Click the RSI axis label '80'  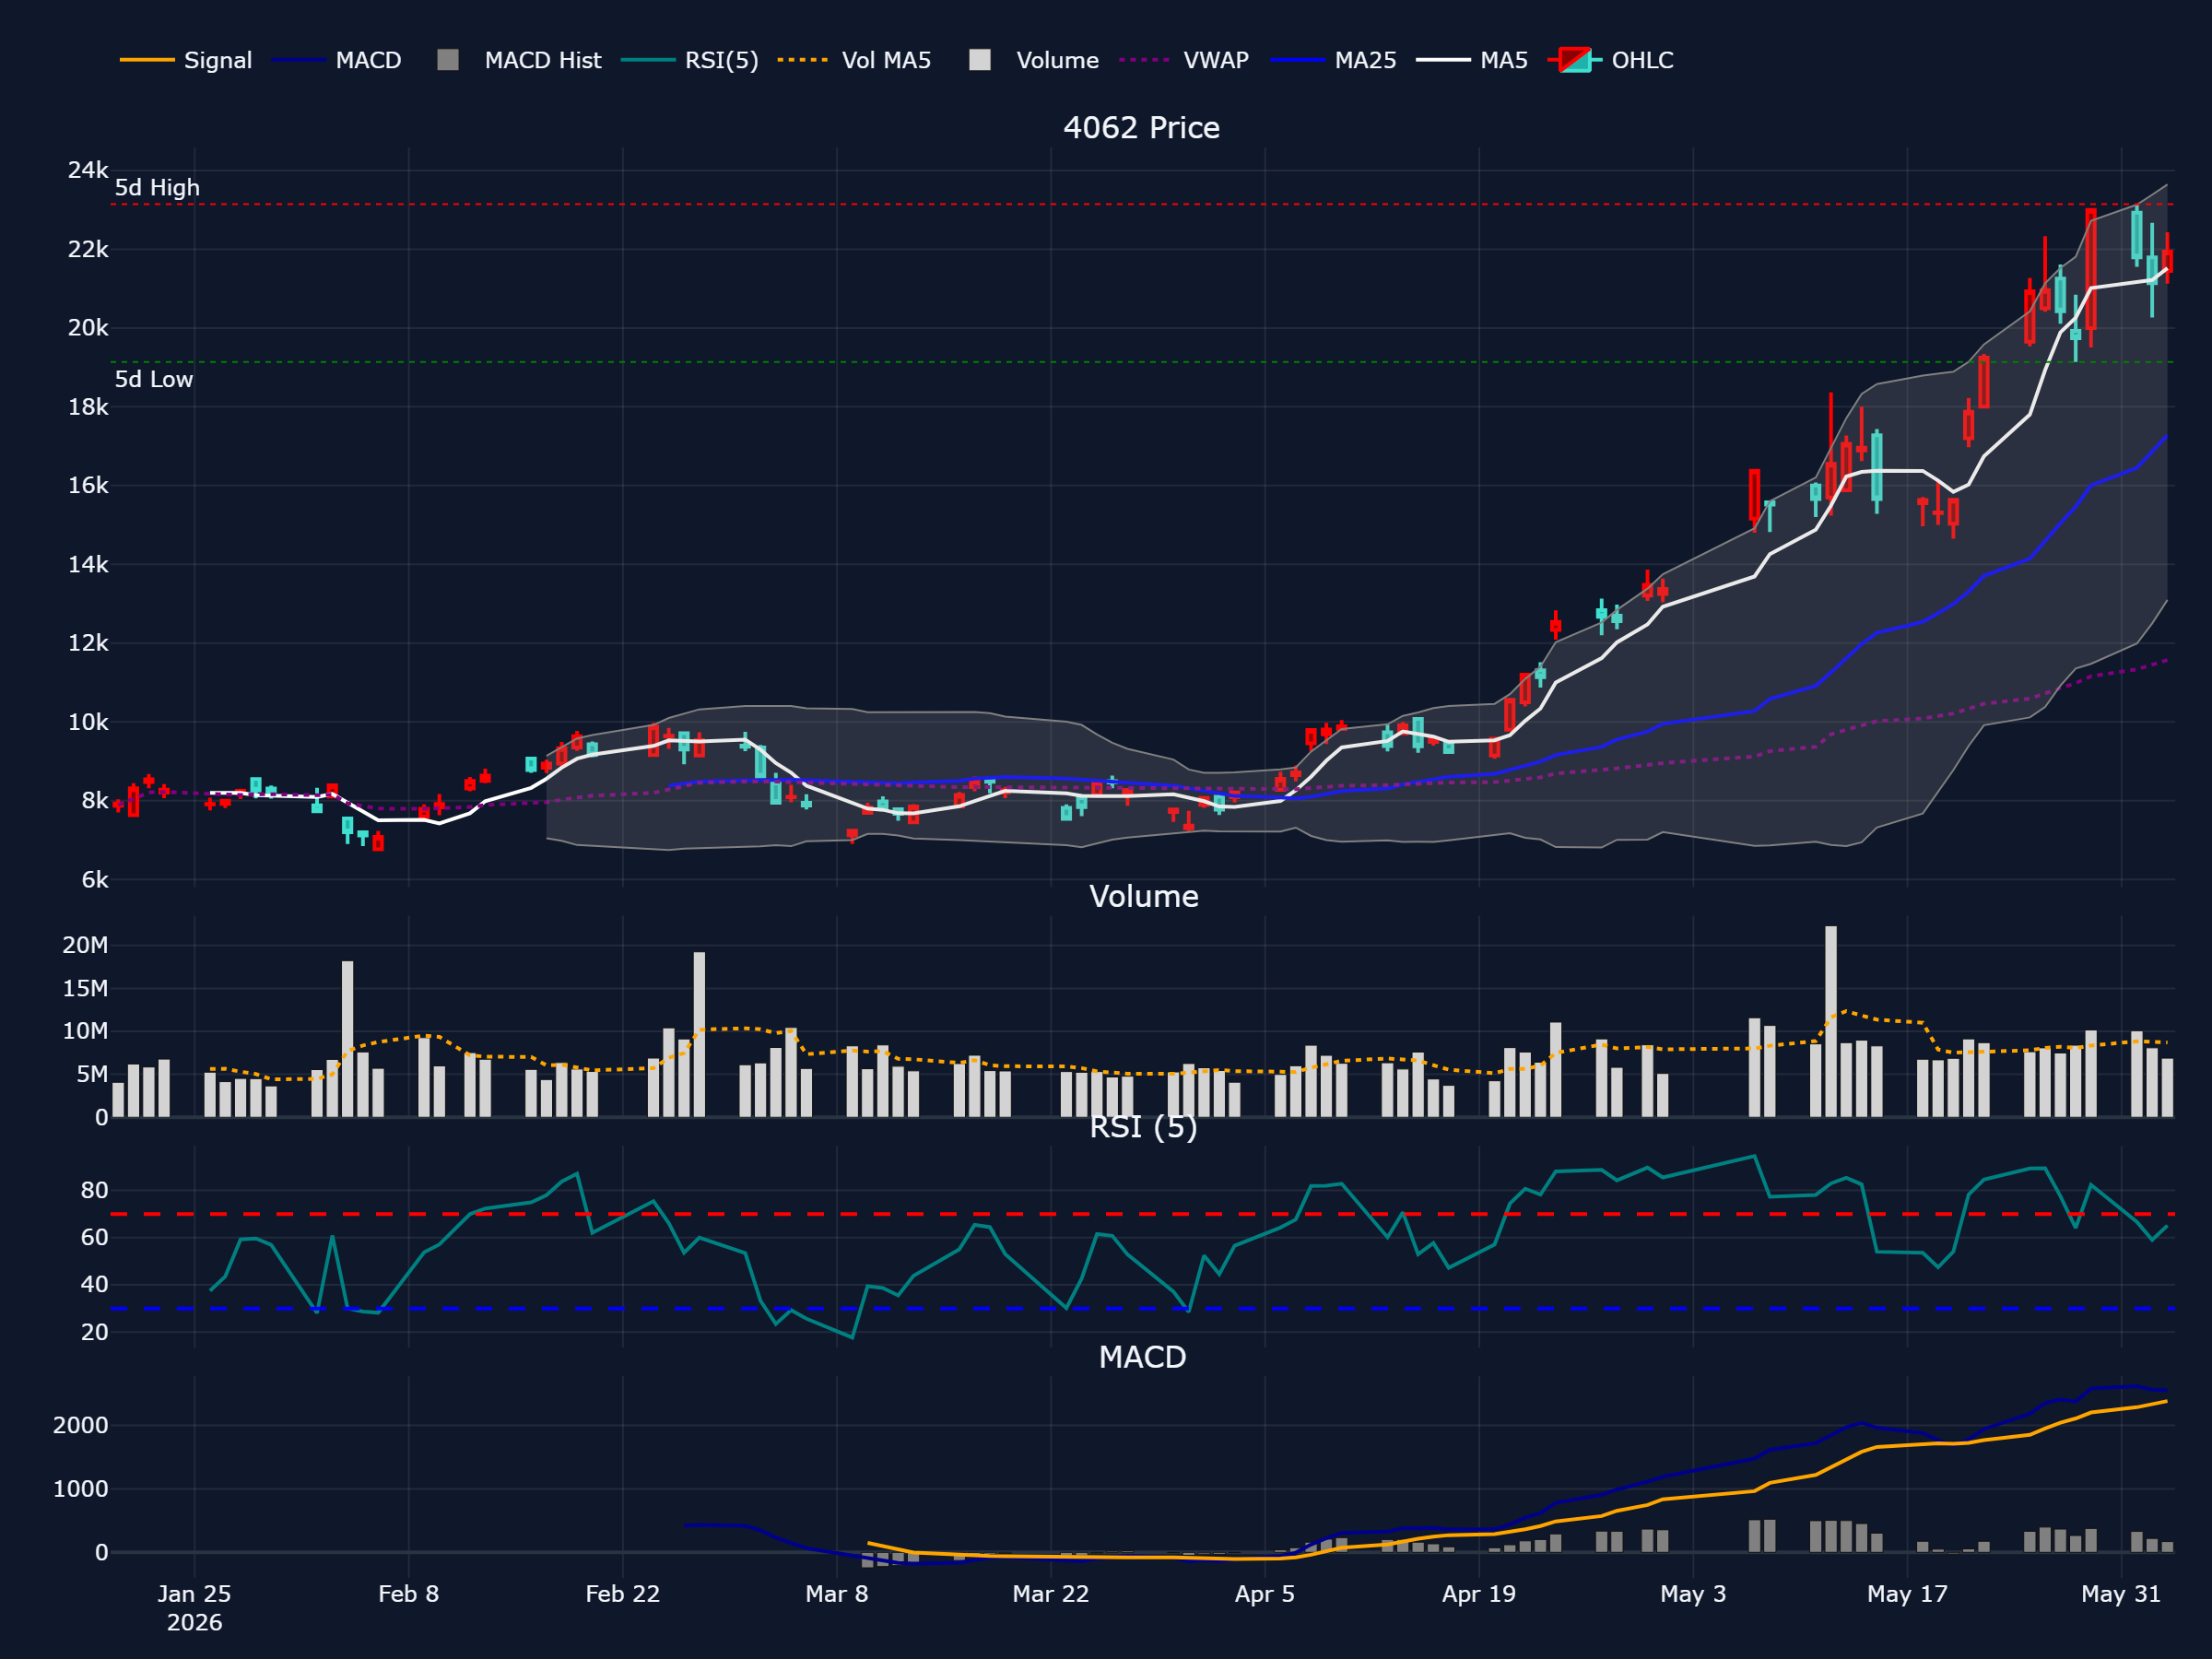95,1190
